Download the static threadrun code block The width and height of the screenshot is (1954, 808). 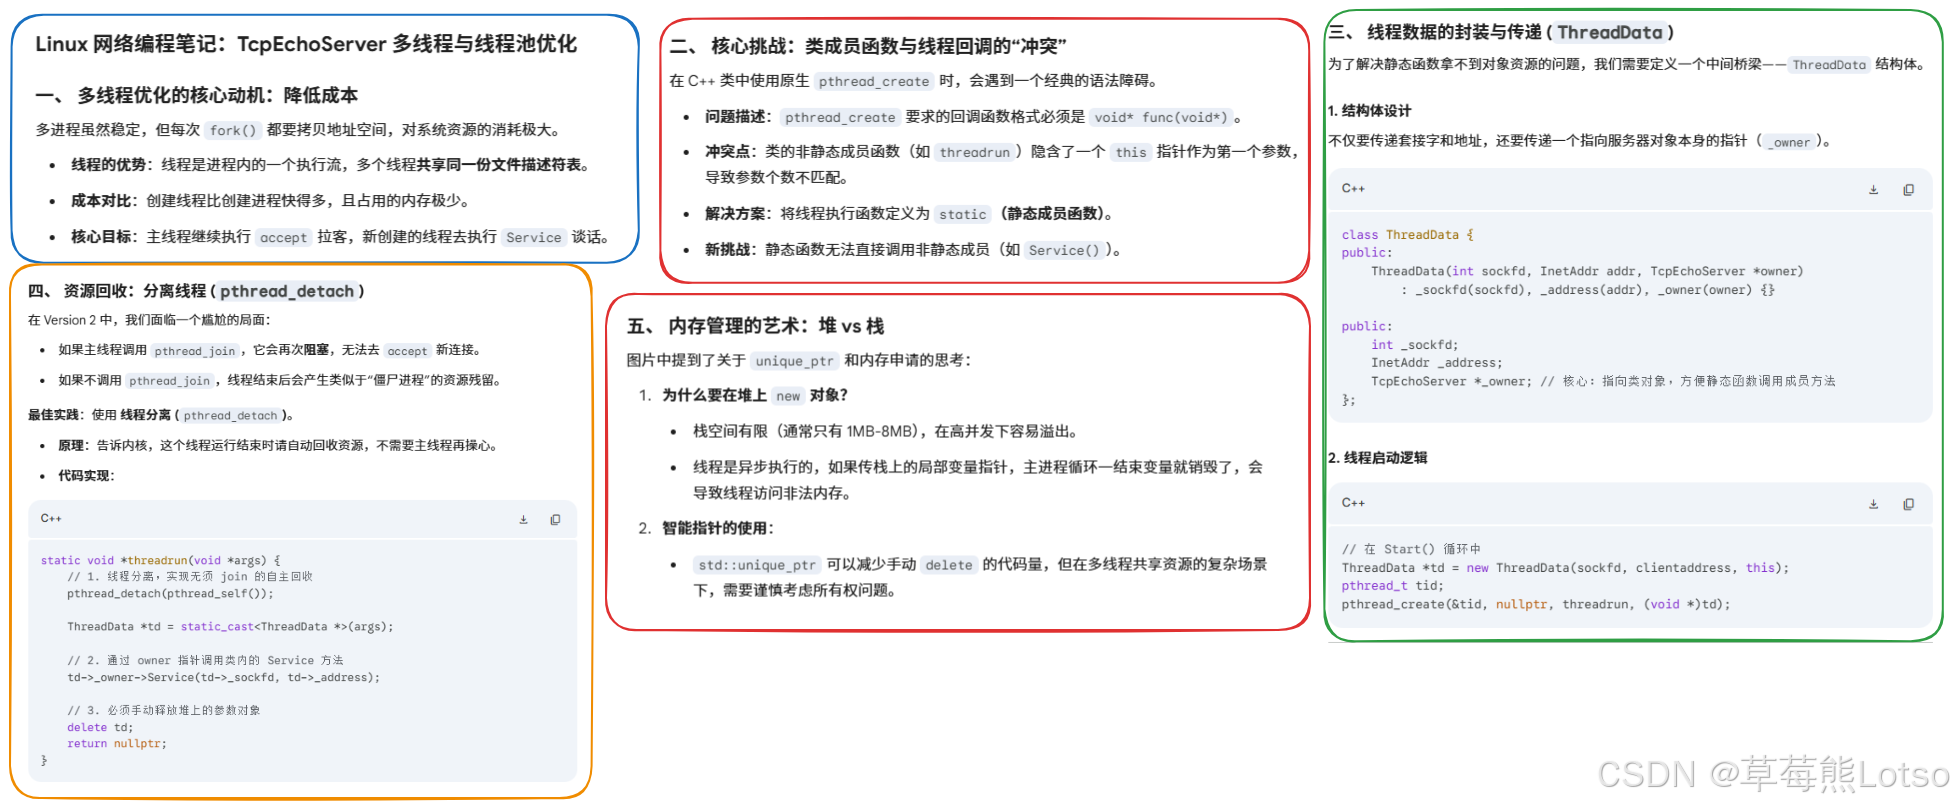click(523, 520)
